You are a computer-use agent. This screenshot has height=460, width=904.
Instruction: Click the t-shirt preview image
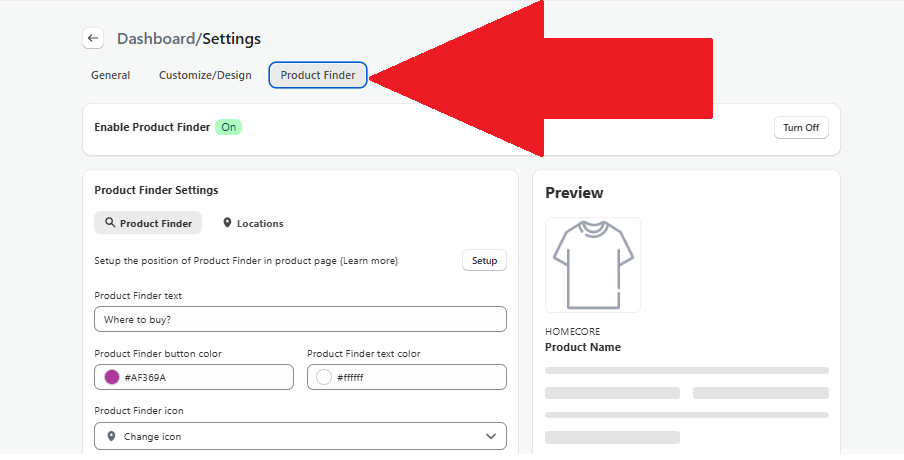click(x=593, y=264)
